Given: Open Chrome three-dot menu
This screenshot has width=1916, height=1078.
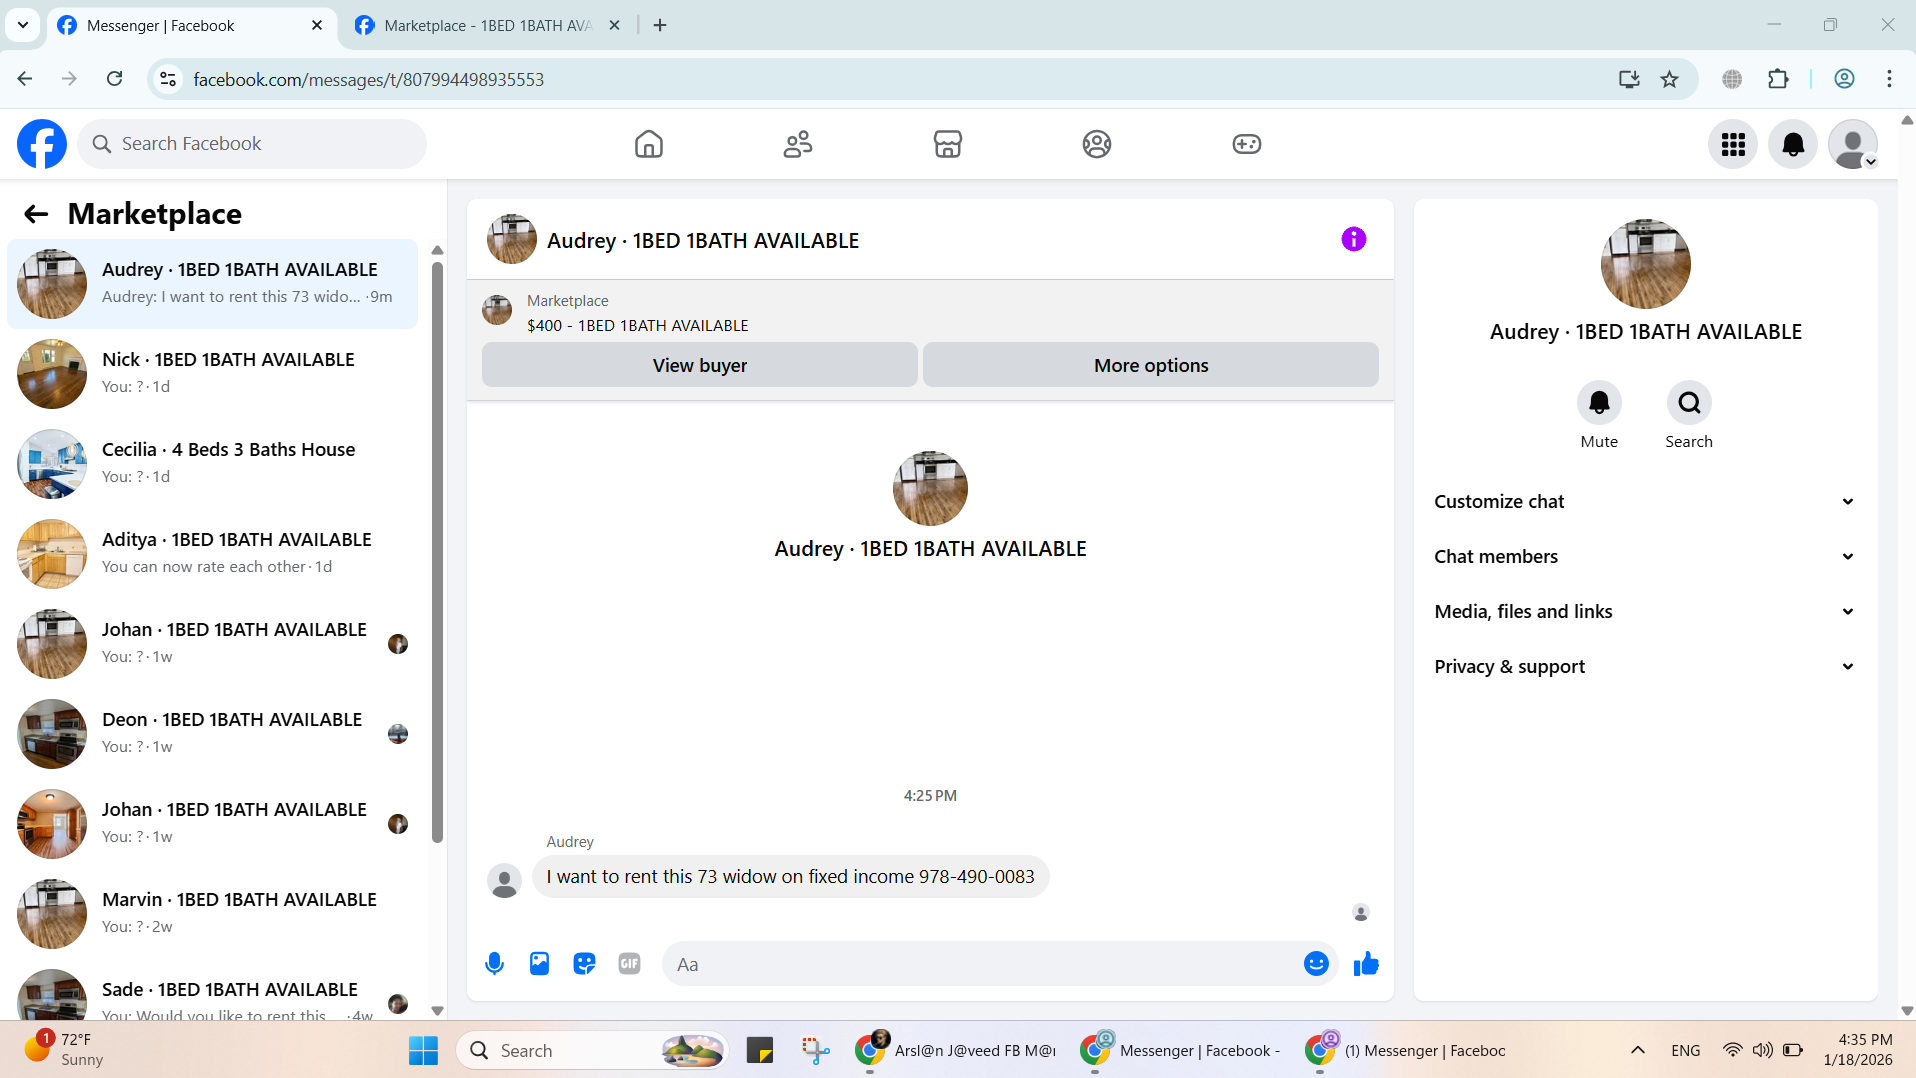Looking at the screenshot, I should tap(1889, 79).
